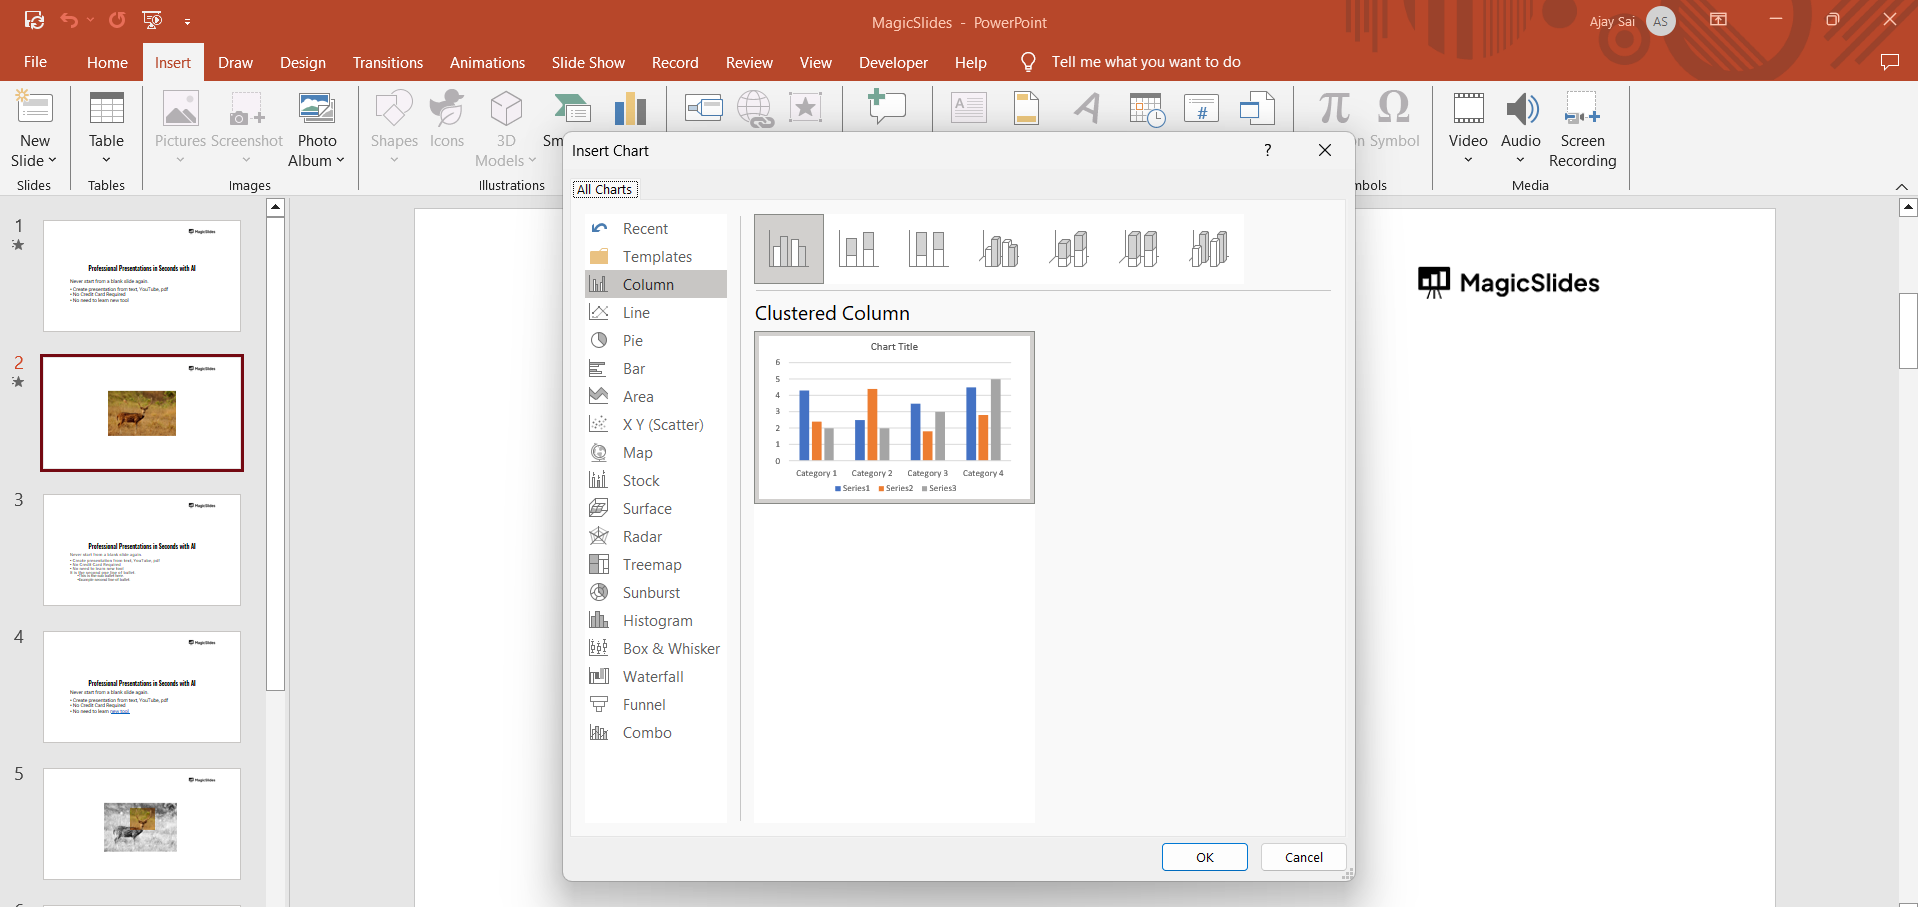Collapse the ribbon with the chevron
The image size is (1918, 907).
coord(1901,187)
